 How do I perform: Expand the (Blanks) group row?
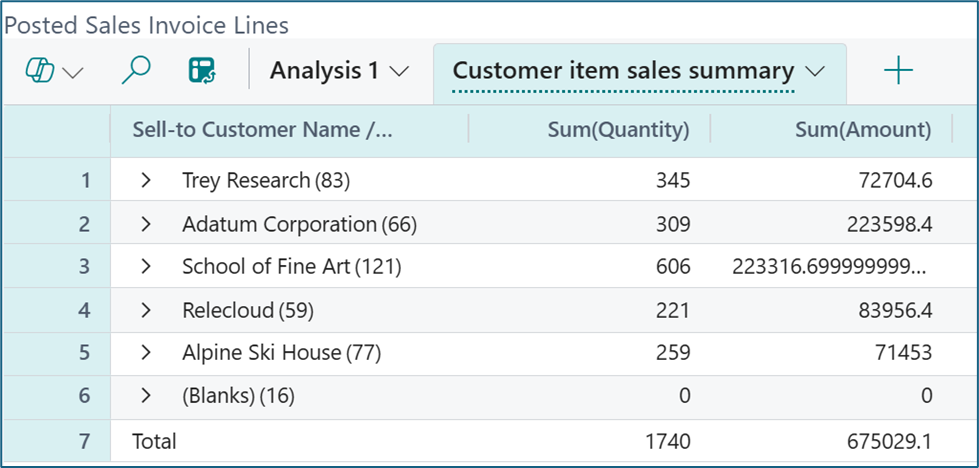tap(146, 396)
